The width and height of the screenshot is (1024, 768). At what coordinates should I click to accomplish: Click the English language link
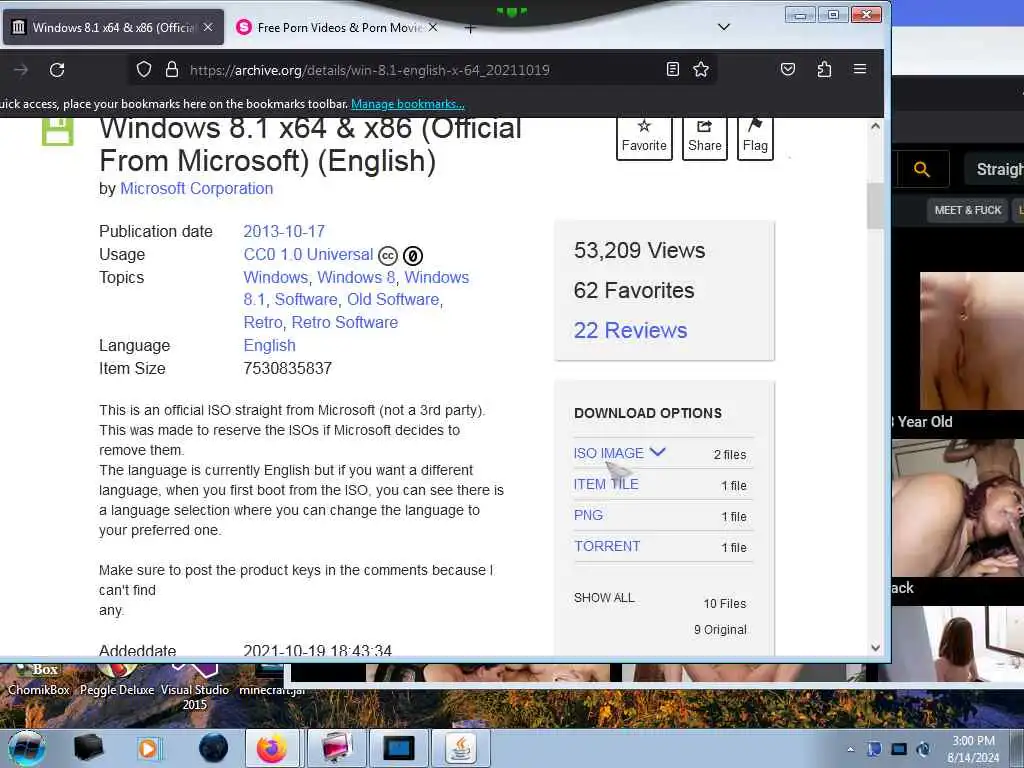click(269, 345)
